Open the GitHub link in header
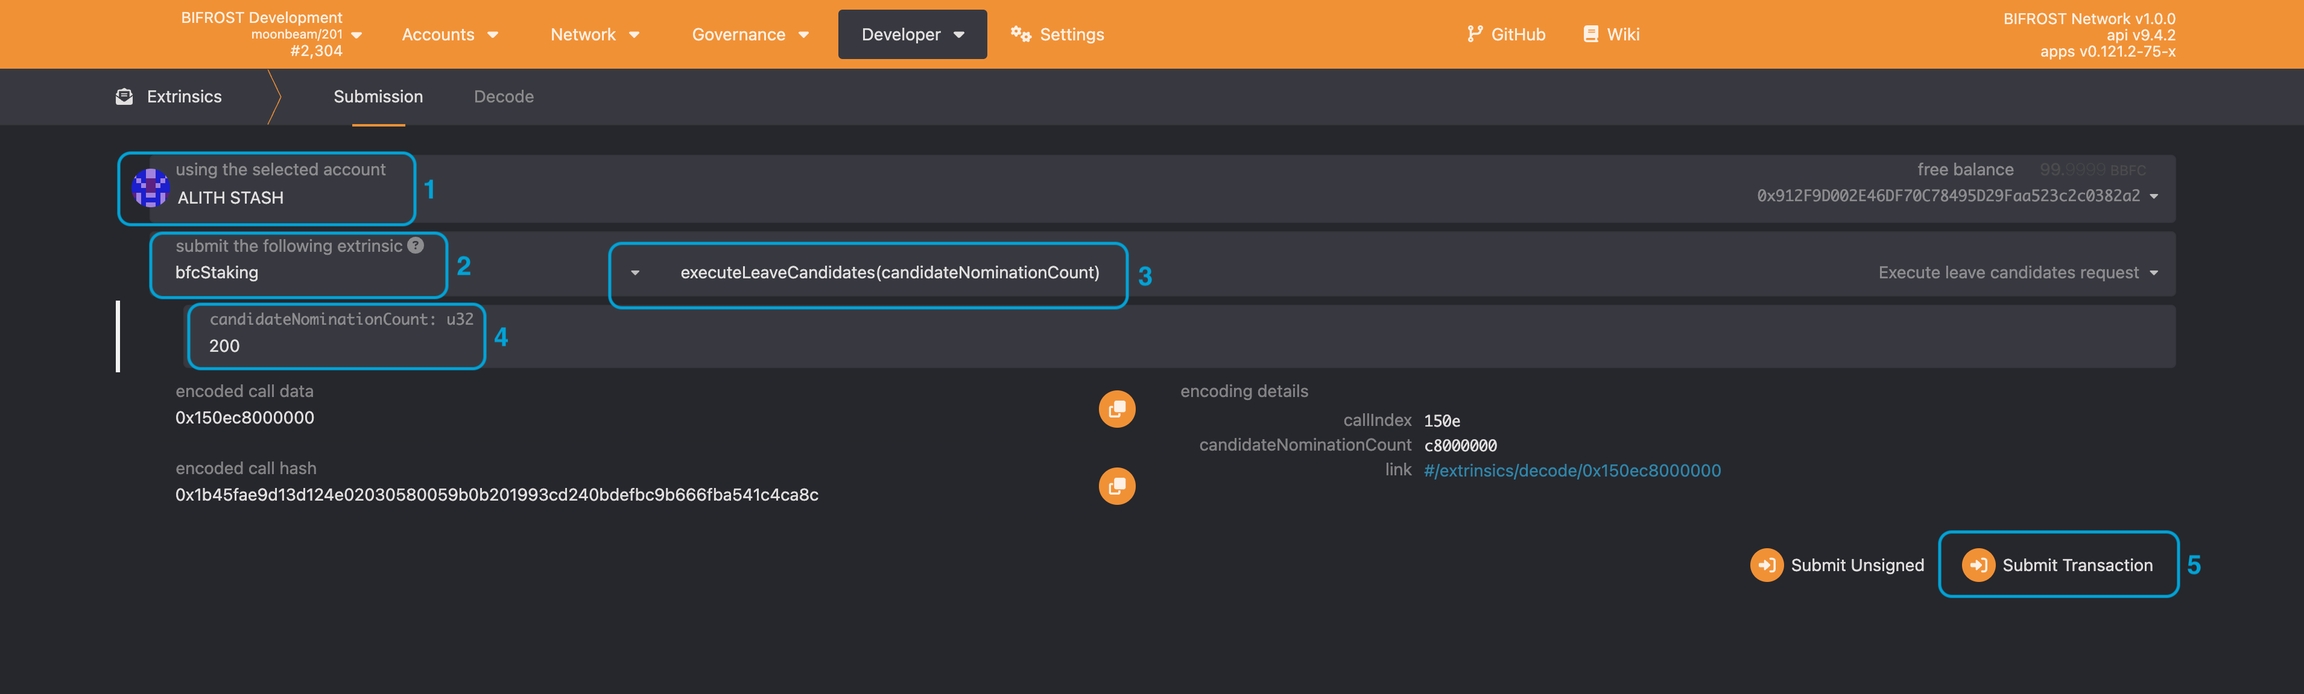Screen dimensions: 2304x694 [x=1506, y=34]
